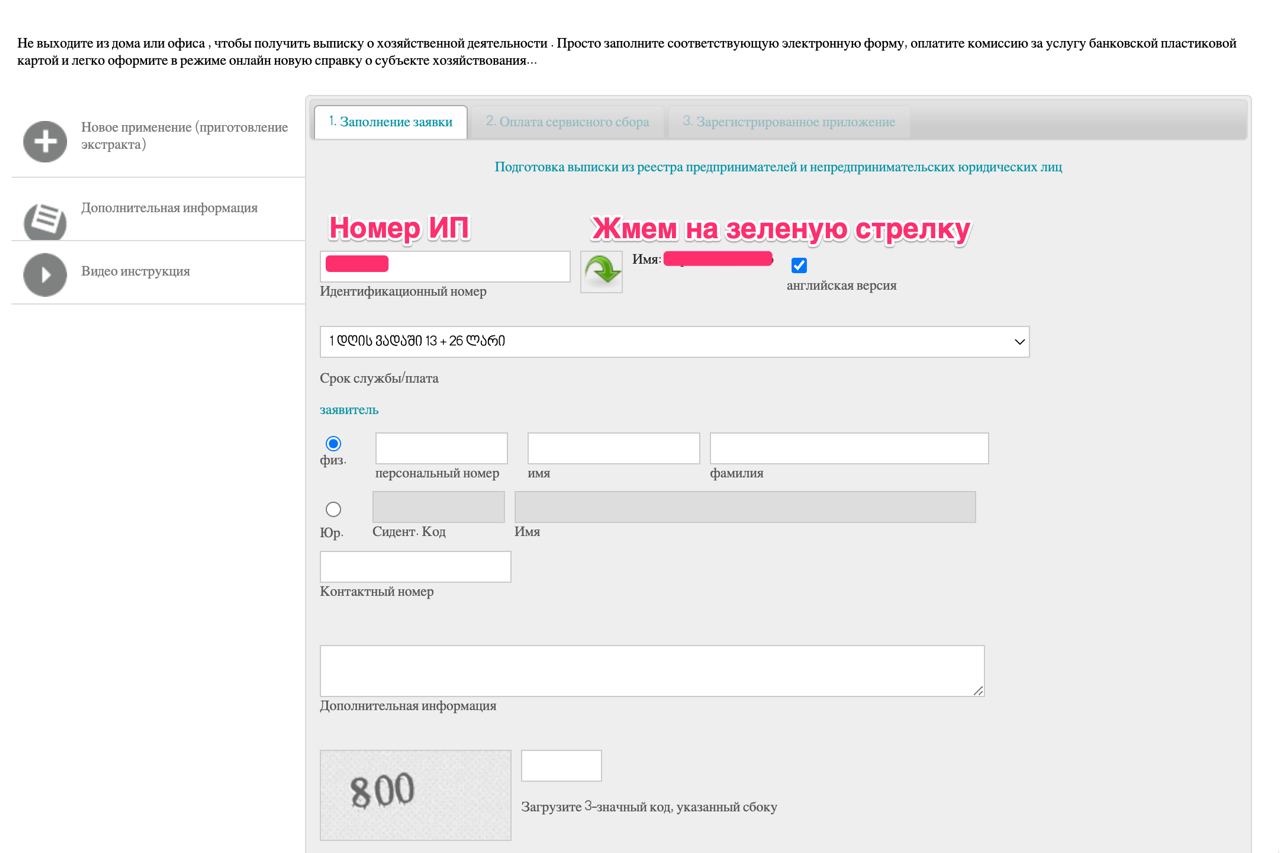Viewport: 1280px width, 853px height.
Task: Click the plus icon next to Новое применение
Action: 44,141
